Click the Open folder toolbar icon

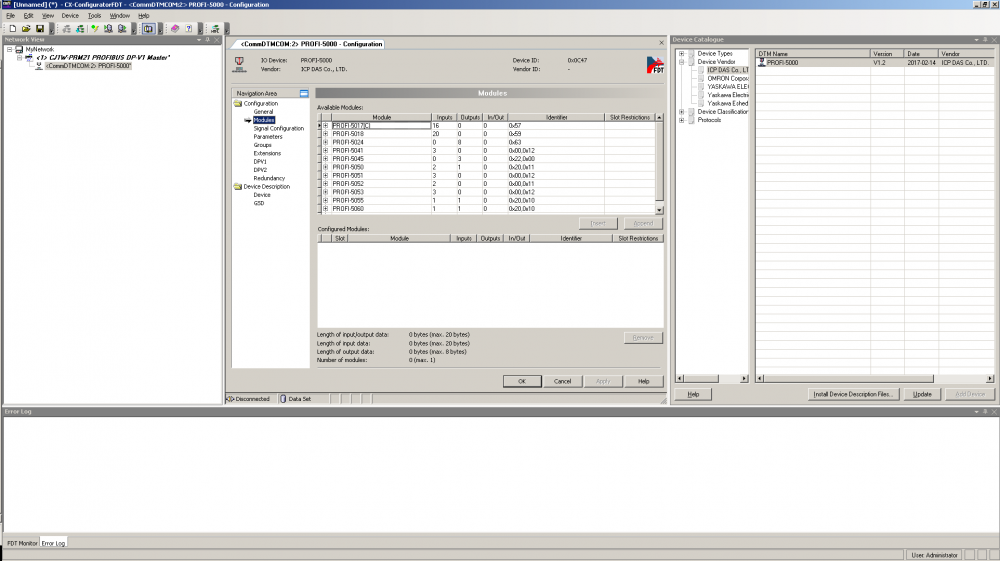coord(26,29)
